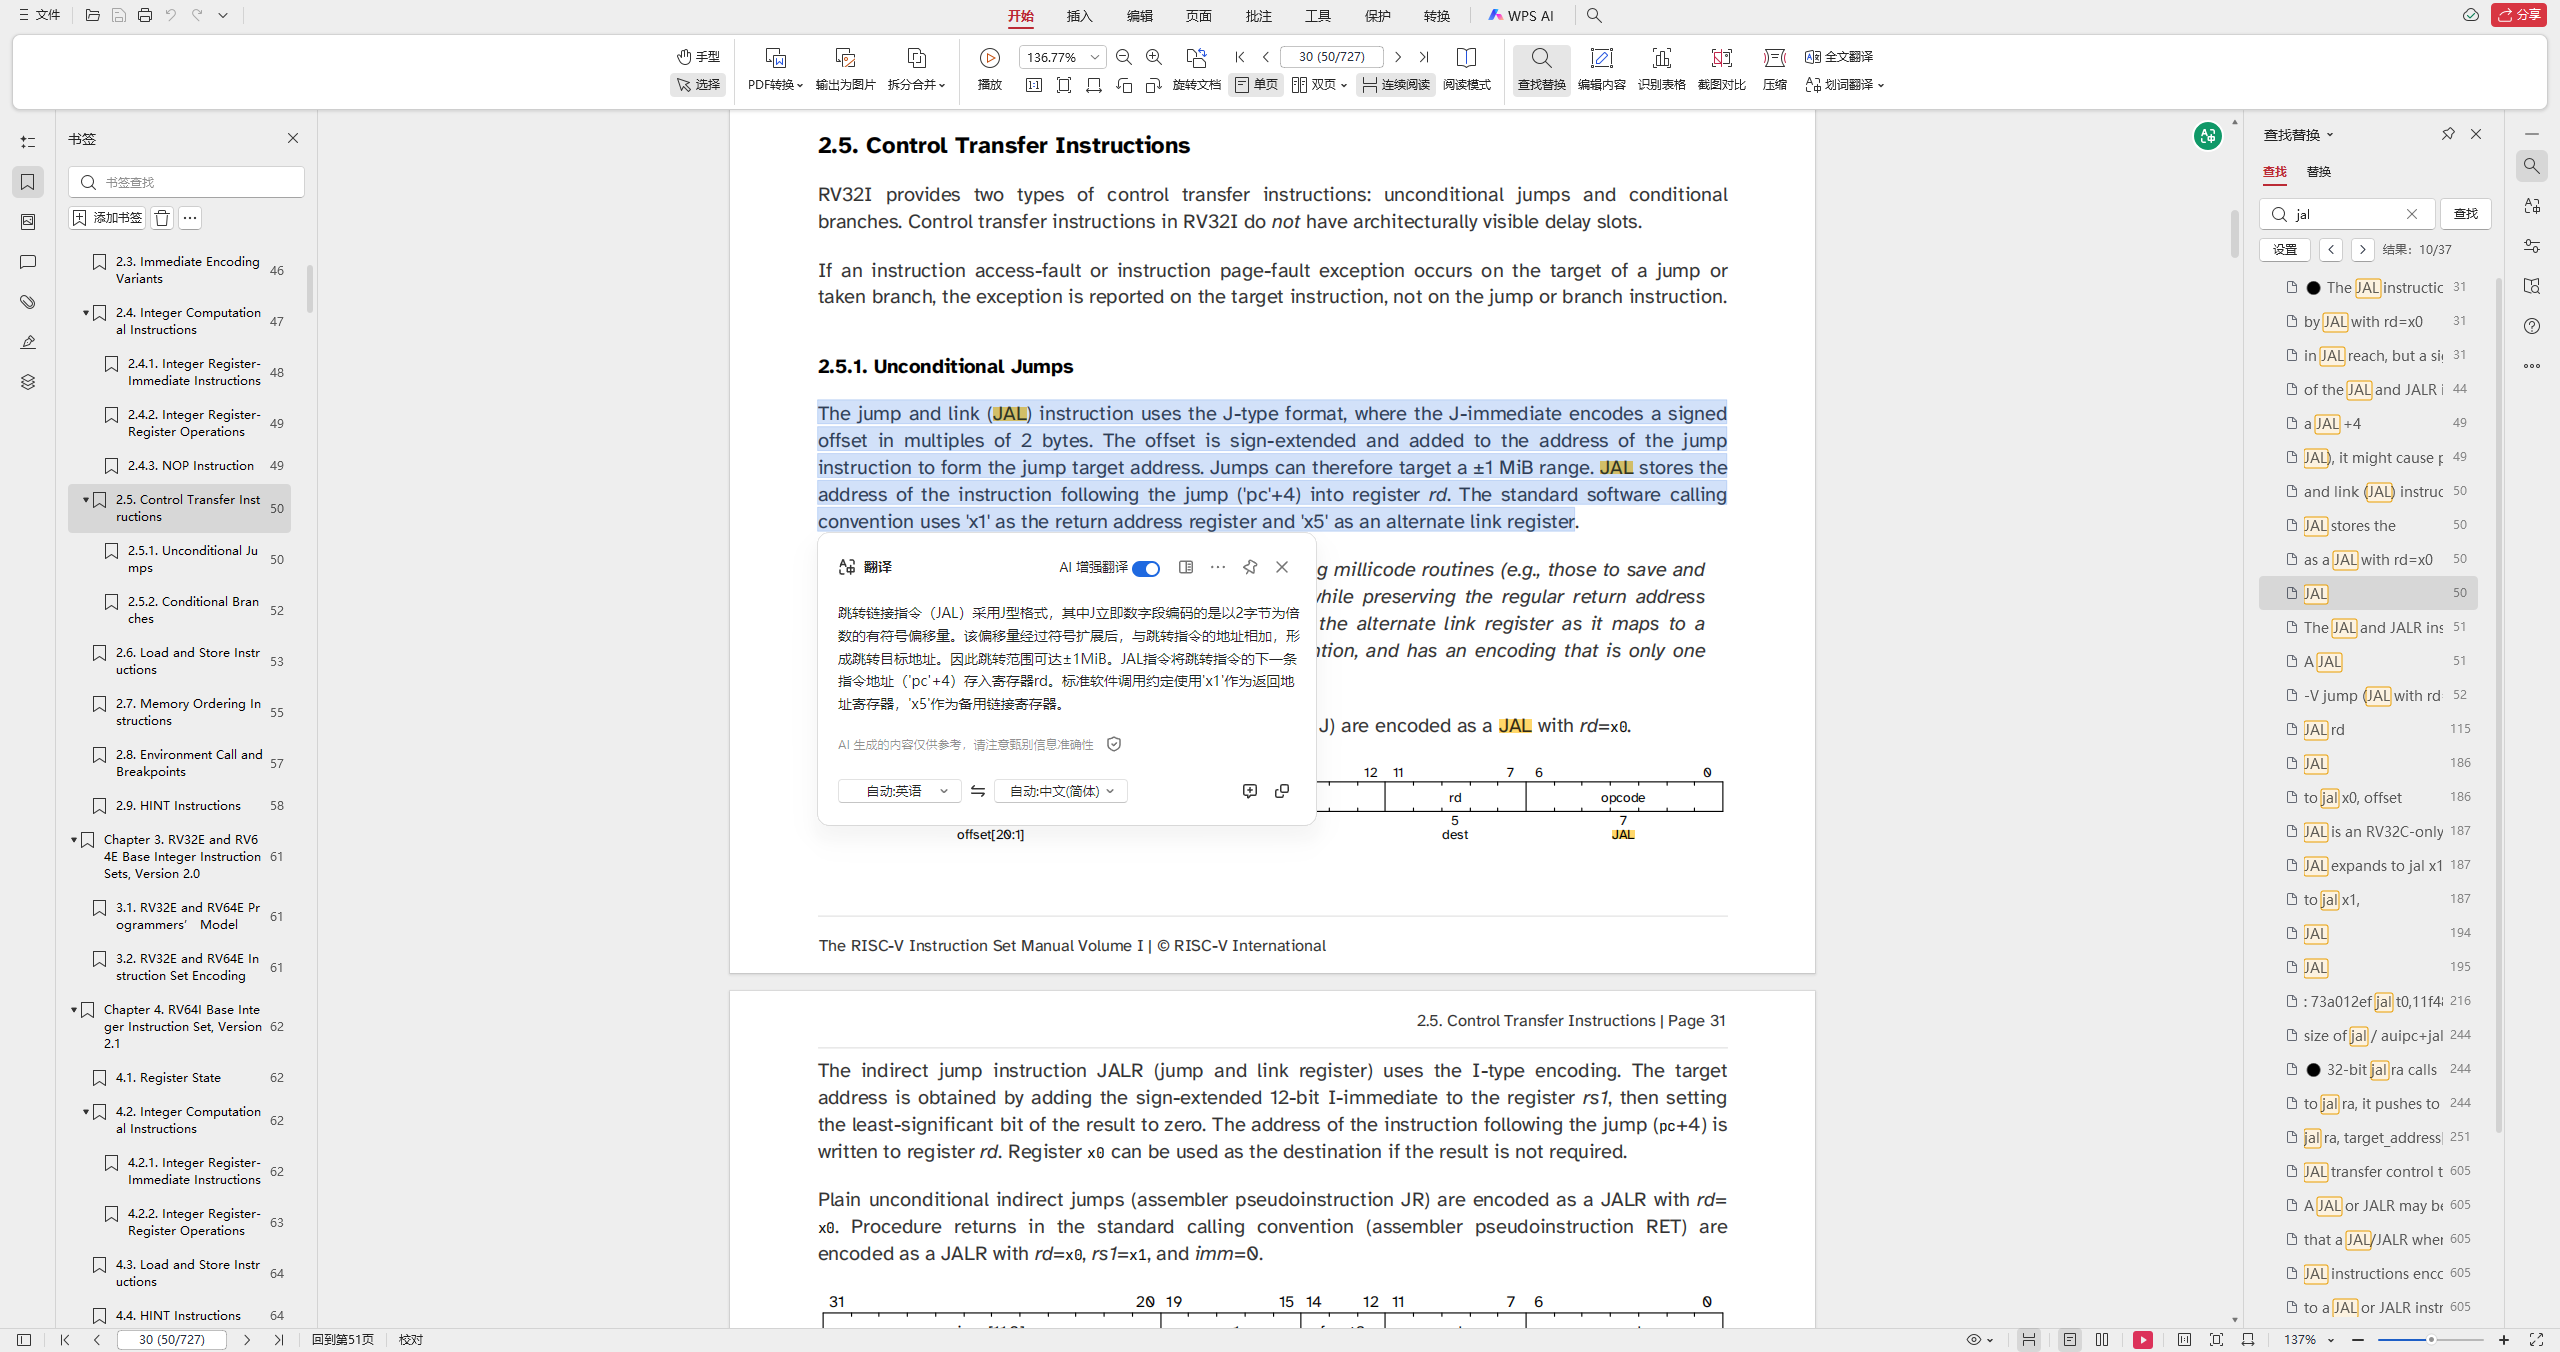Select the single page view mode
Image resolution: width=2560 pixels, height=1352 pixels.
[x=1256, y=85]
